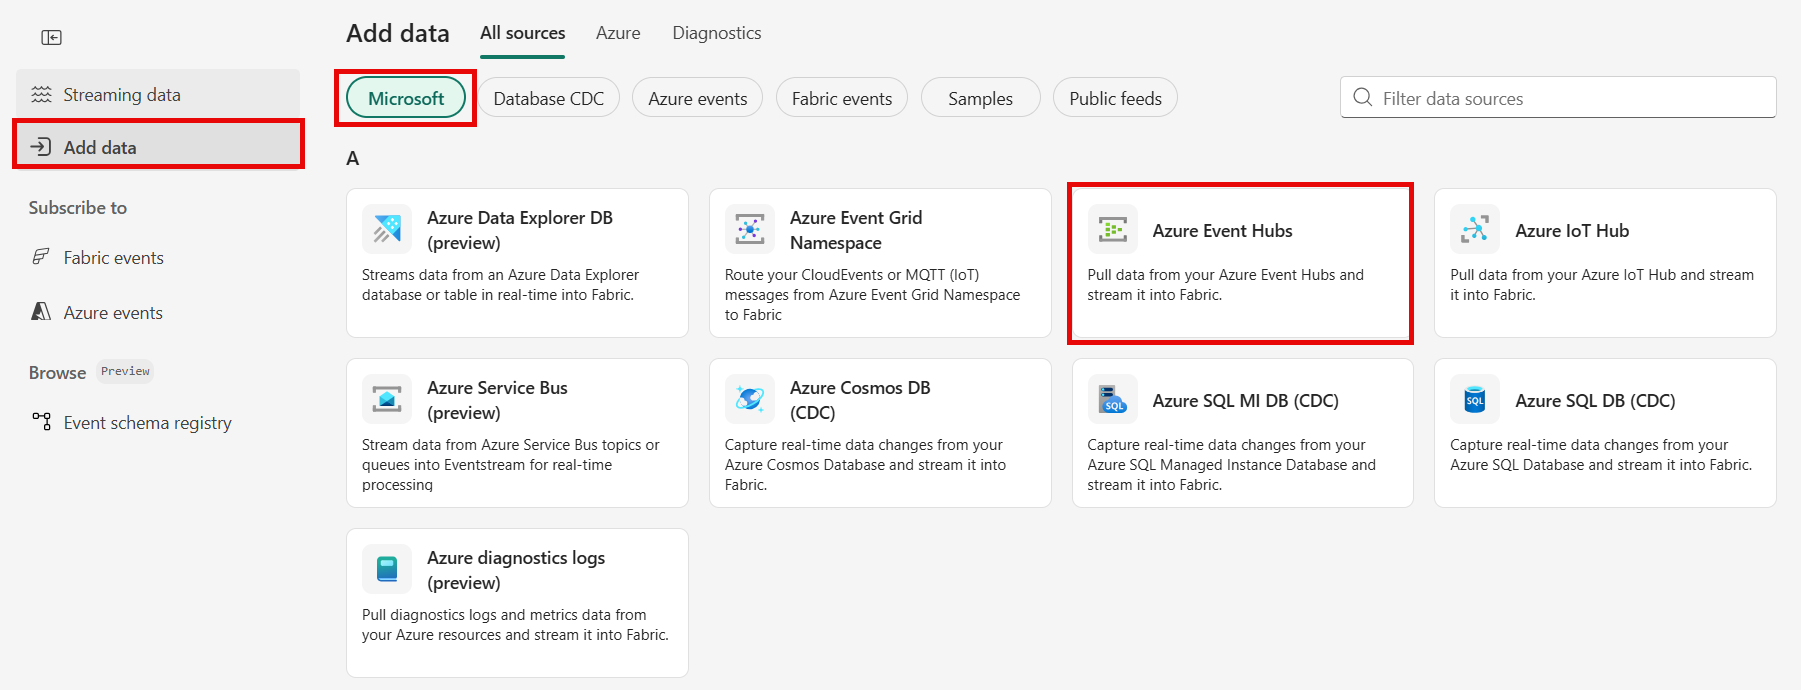The height and width of the screenshot is (690, 1801).
Task: Switch to the Azure tab
Action: point(618,33)
